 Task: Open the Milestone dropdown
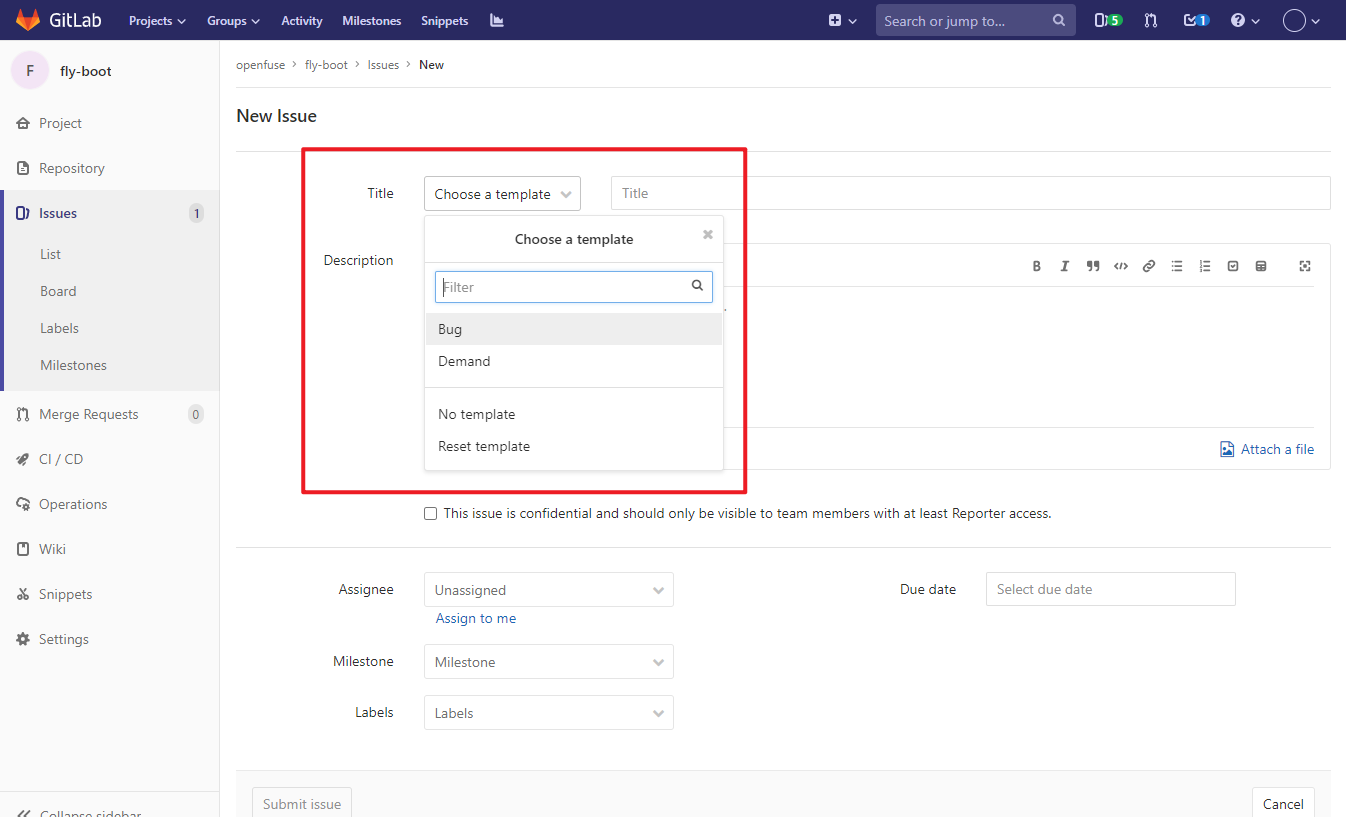pos(548,662)
